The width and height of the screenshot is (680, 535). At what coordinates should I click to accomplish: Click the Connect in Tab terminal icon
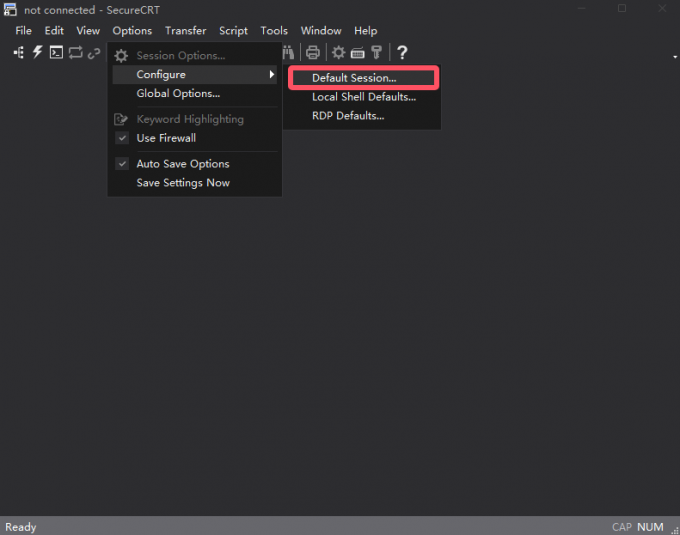pos(56,52)
